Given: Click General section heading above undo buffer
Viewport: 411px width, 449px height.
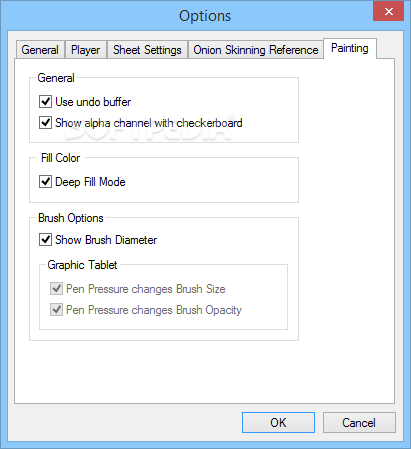Looking at the screenshot, I should tap(56, 78).
